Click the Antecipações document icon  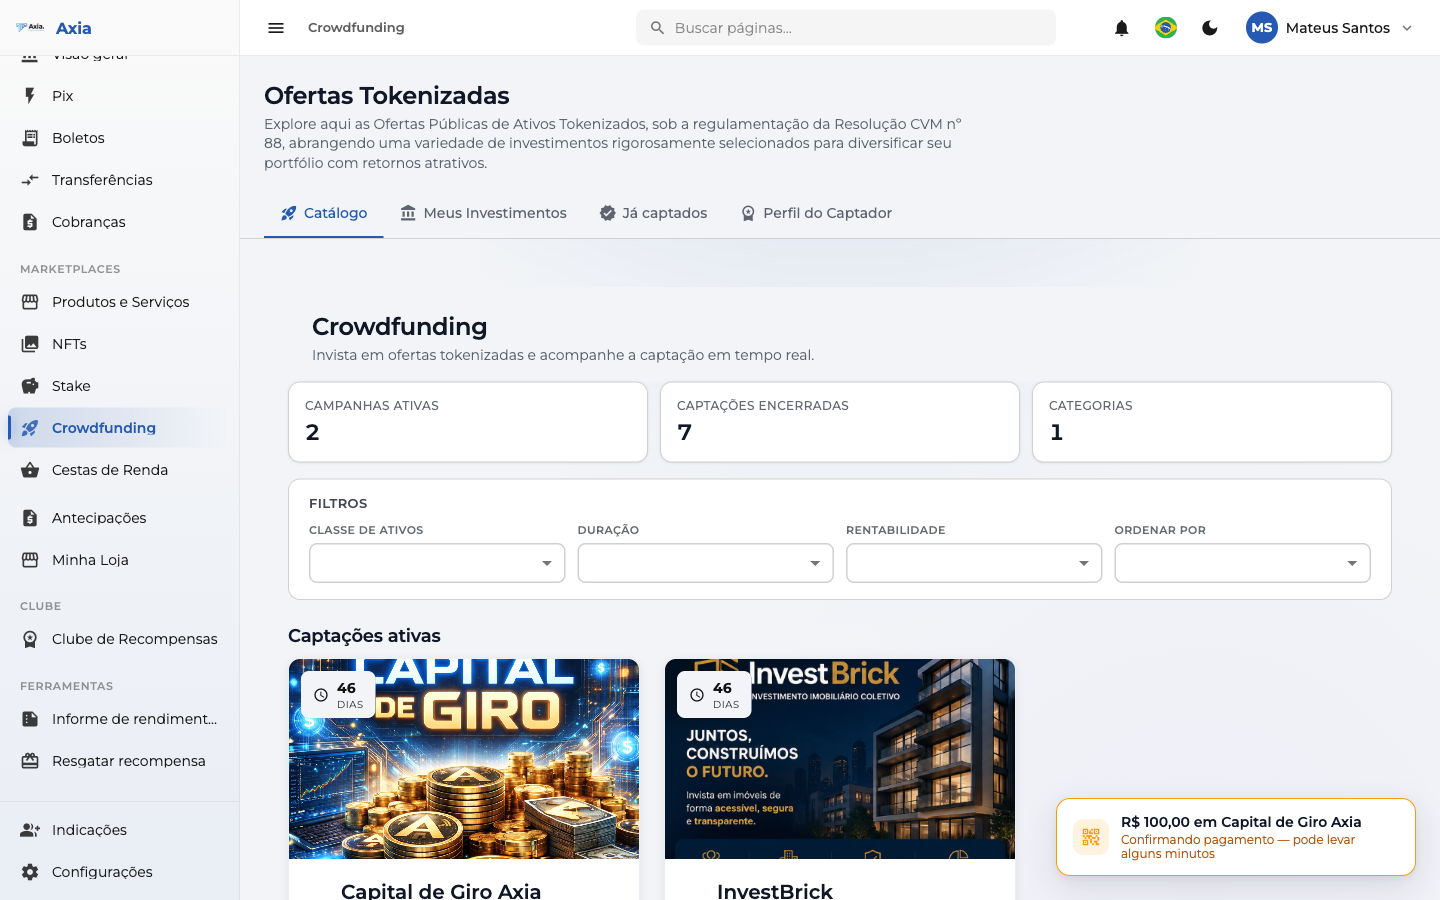click(30, 518)
